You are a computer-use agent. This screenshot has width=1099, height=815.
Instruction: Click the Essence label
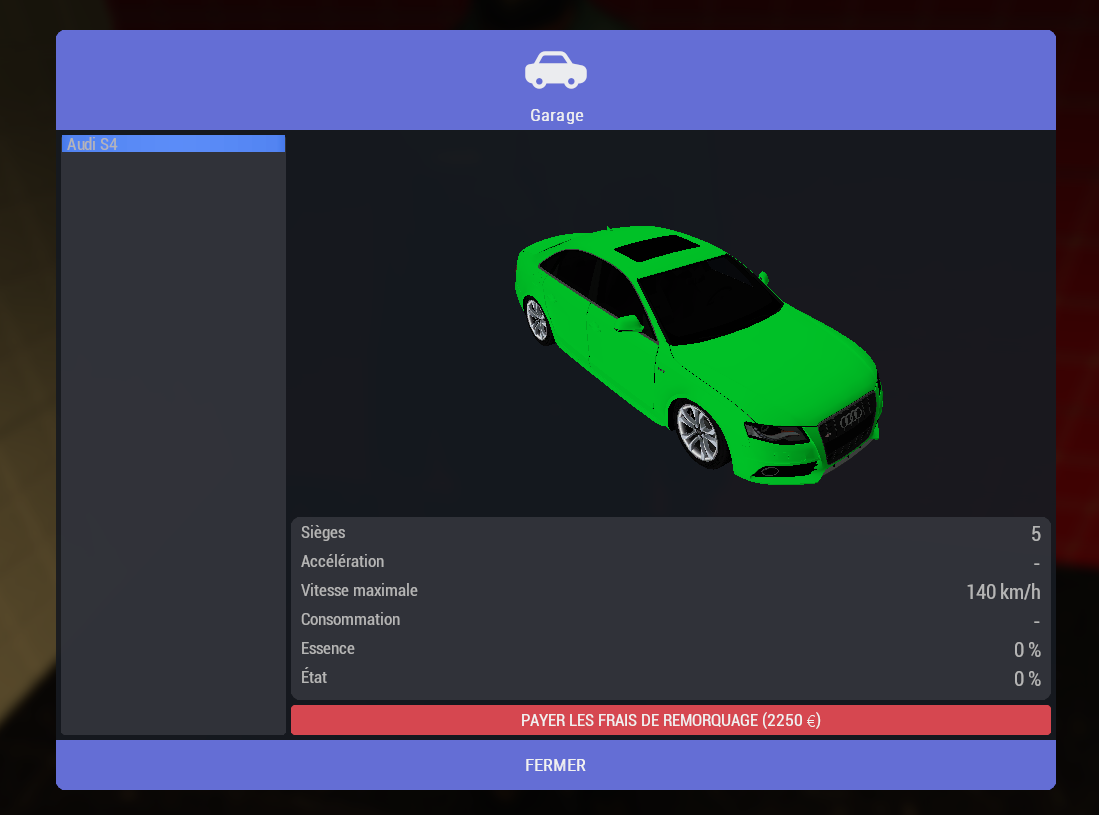328,649
